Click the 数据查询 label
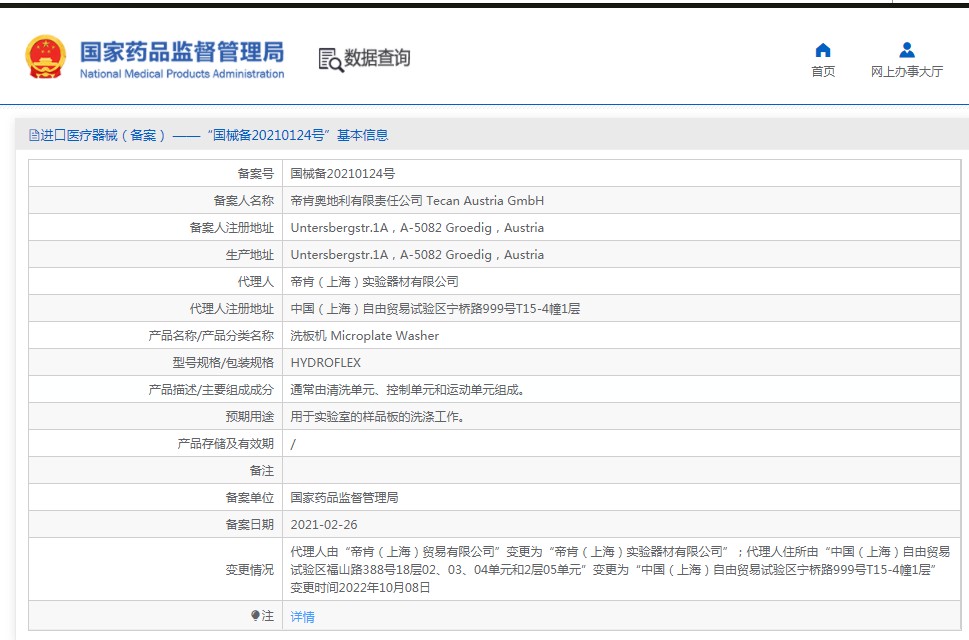Screen dimensions: 969x640 coord(377,58)
